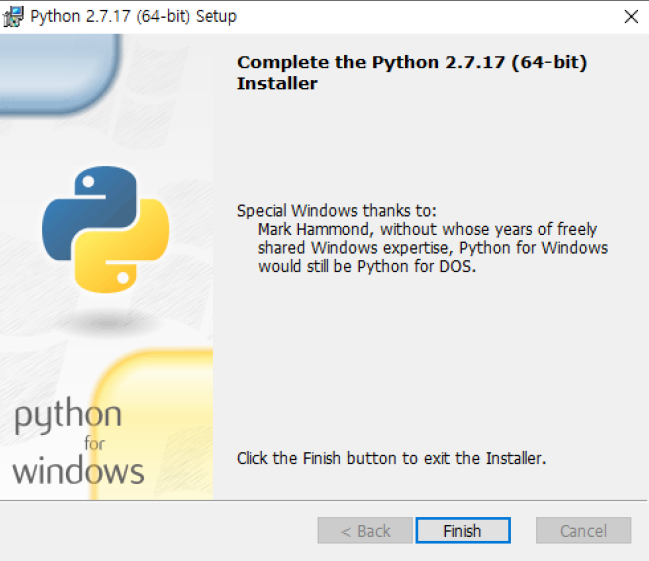Click "Special Windows thanks to:" text
The image size is (649, 561).
pos(337,211)
